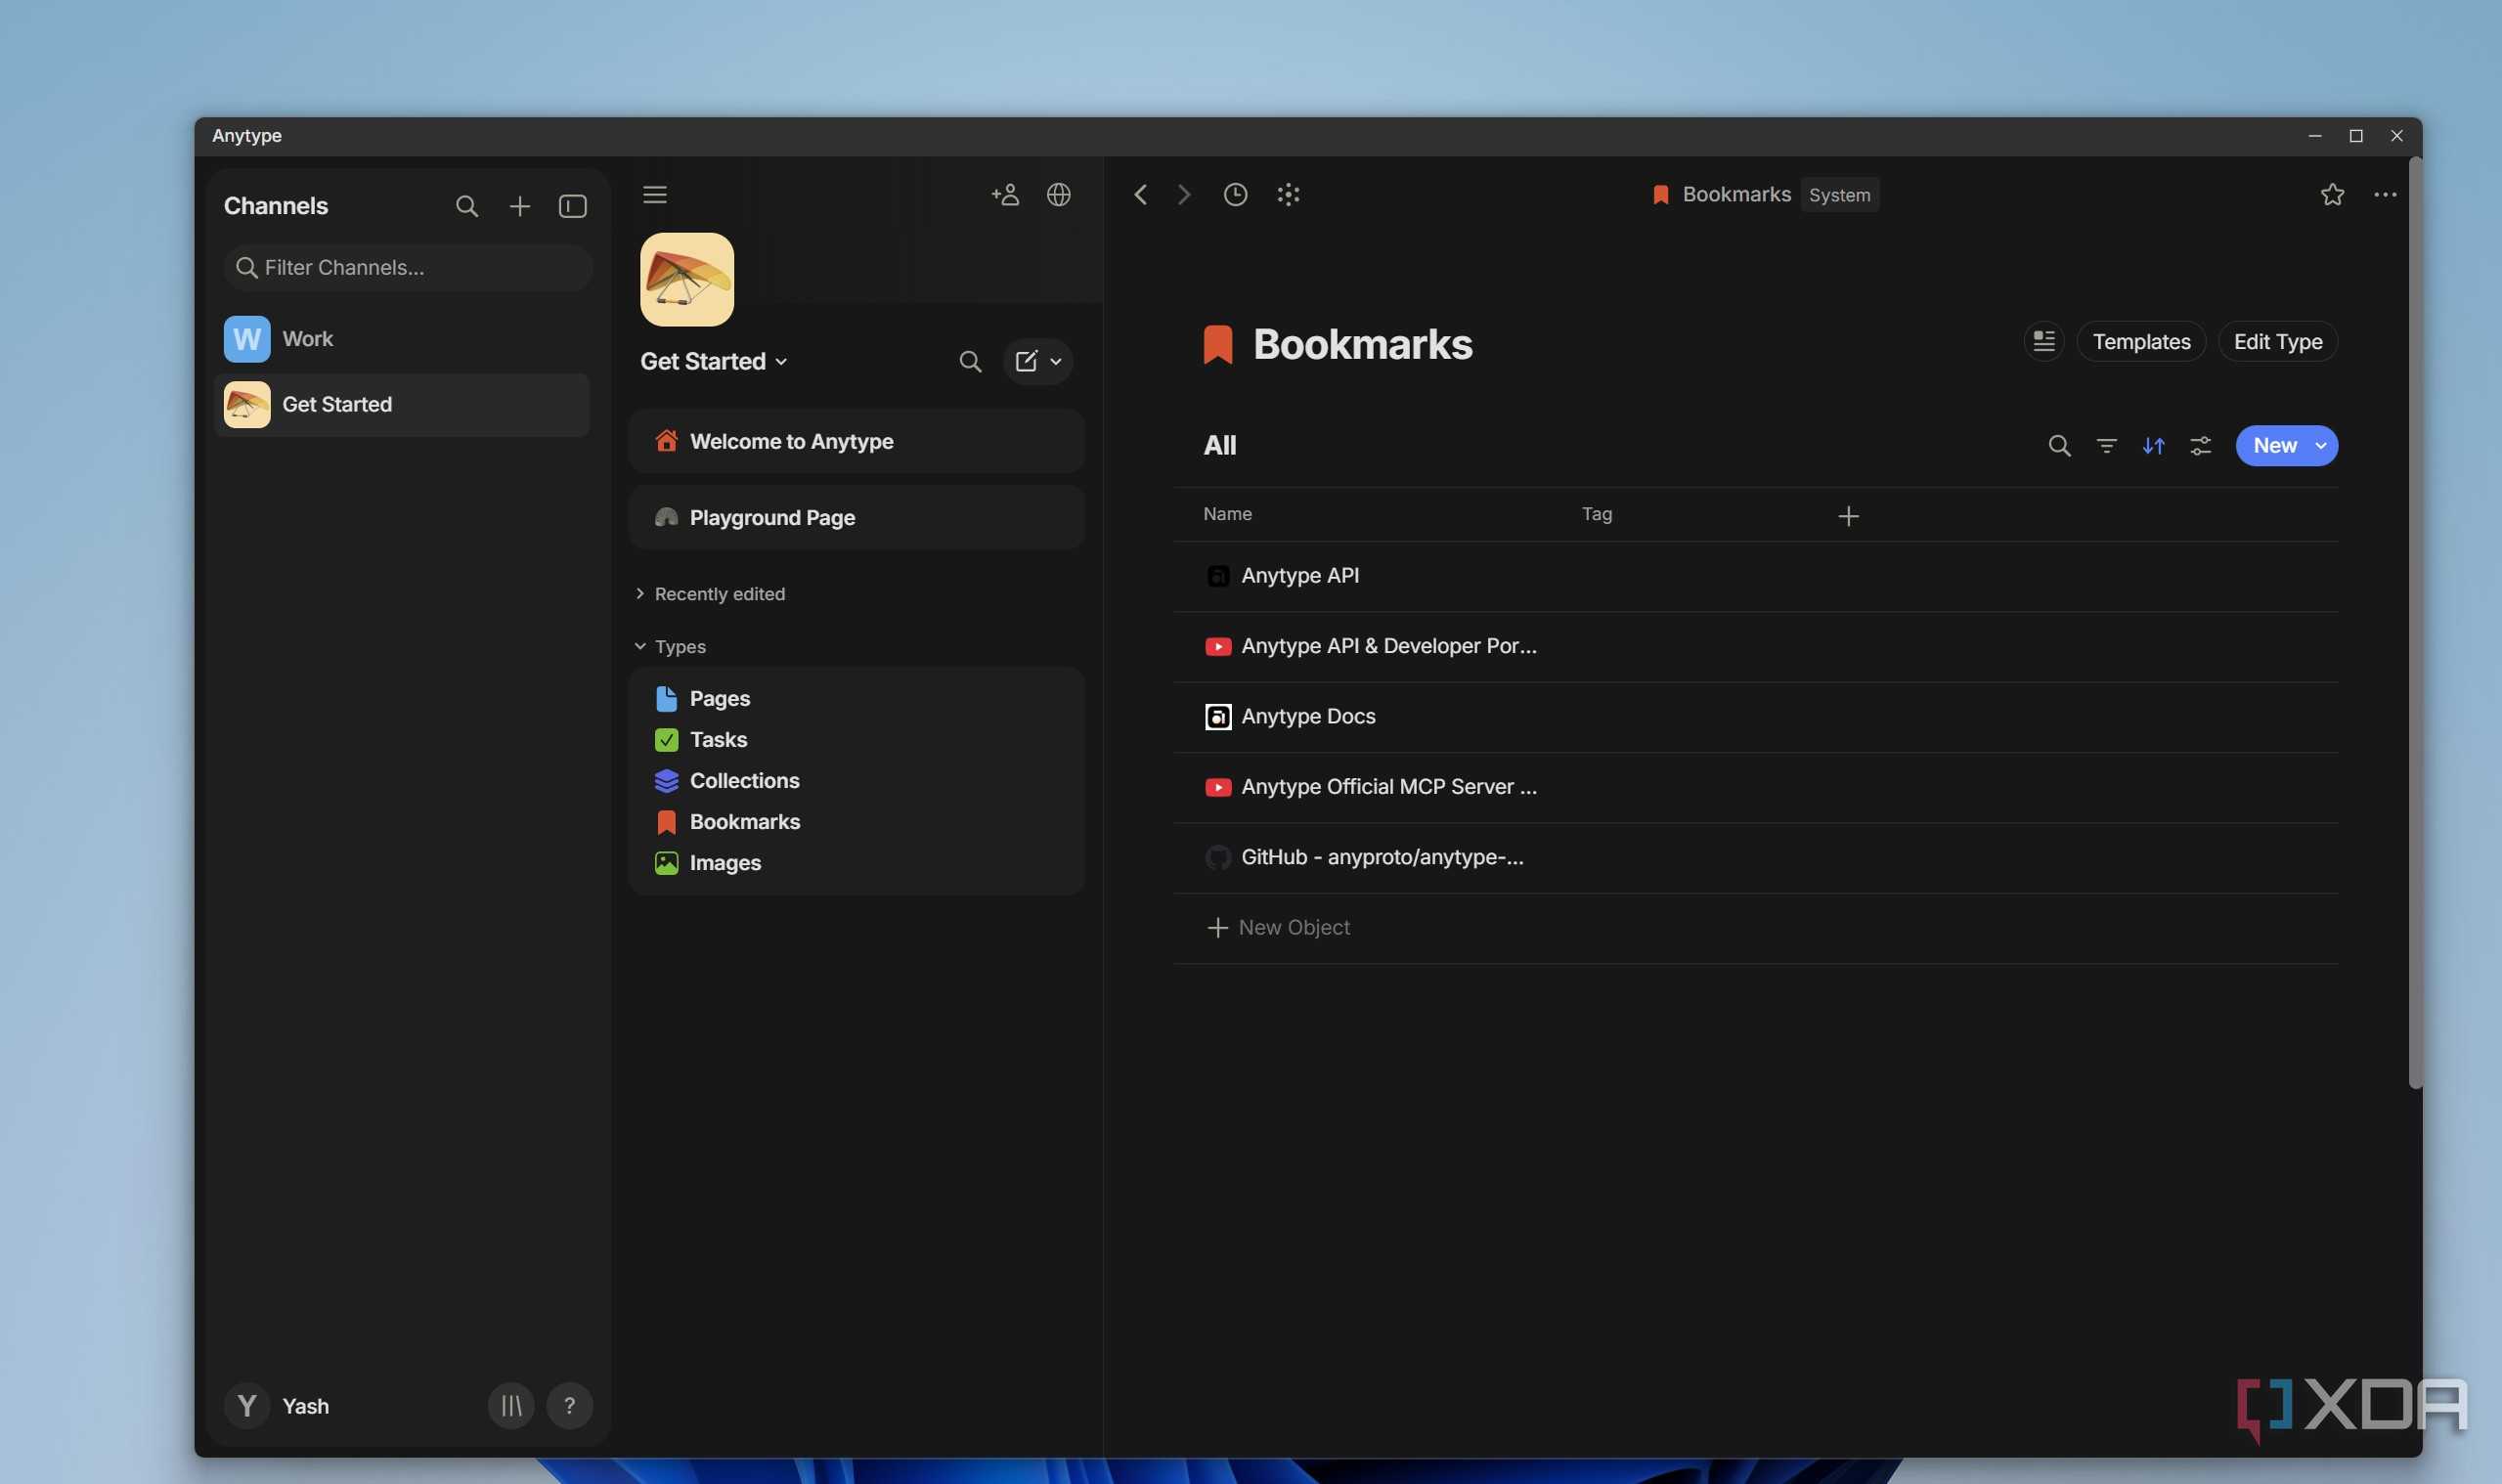This screenshot has width=2502, height=1484.
Task: Go forward with the right arrow
Action: pyautogui.click(x=1184, y=194)
